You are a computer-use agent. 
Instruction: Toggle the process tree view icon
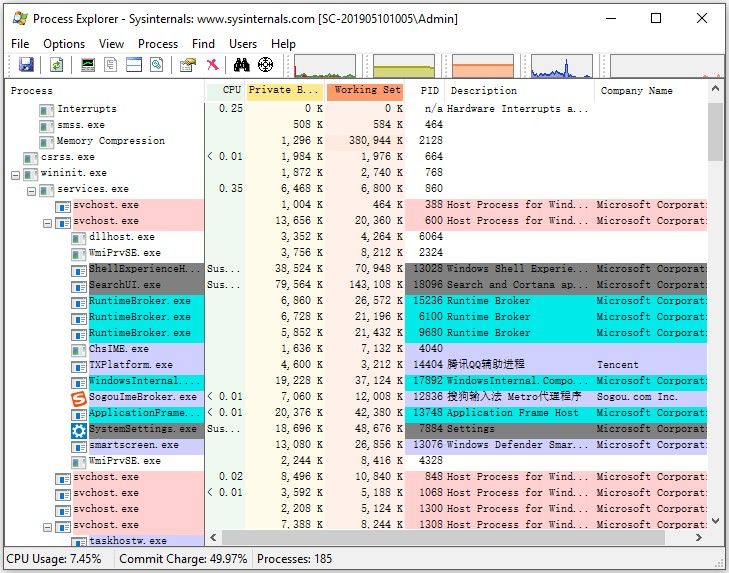111,65
